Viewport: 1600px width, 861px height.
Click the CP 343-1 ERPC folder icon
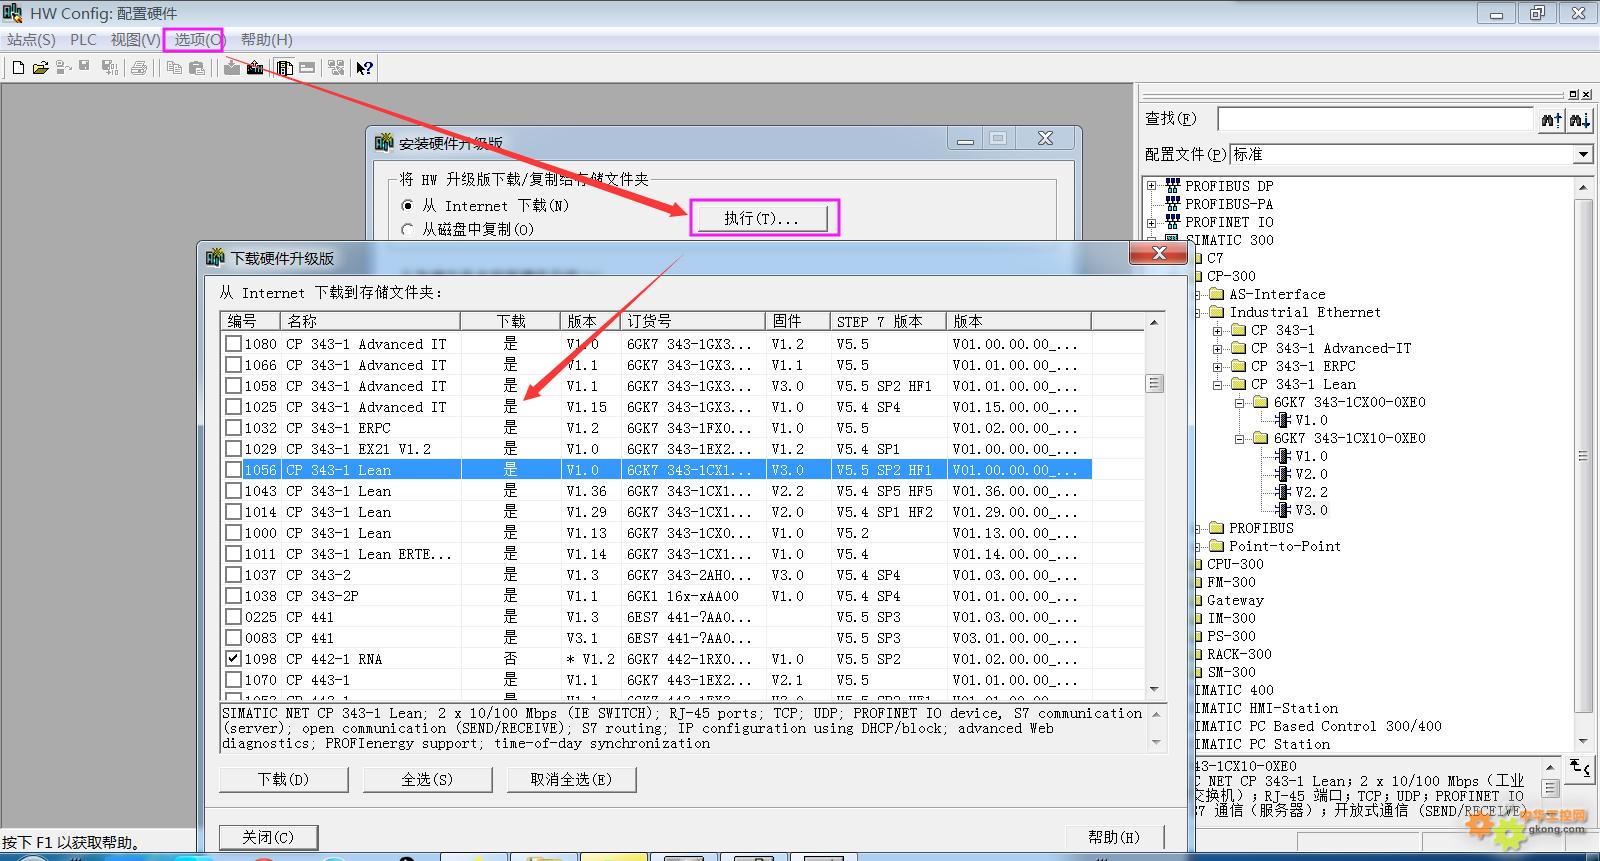point(1238,366)
